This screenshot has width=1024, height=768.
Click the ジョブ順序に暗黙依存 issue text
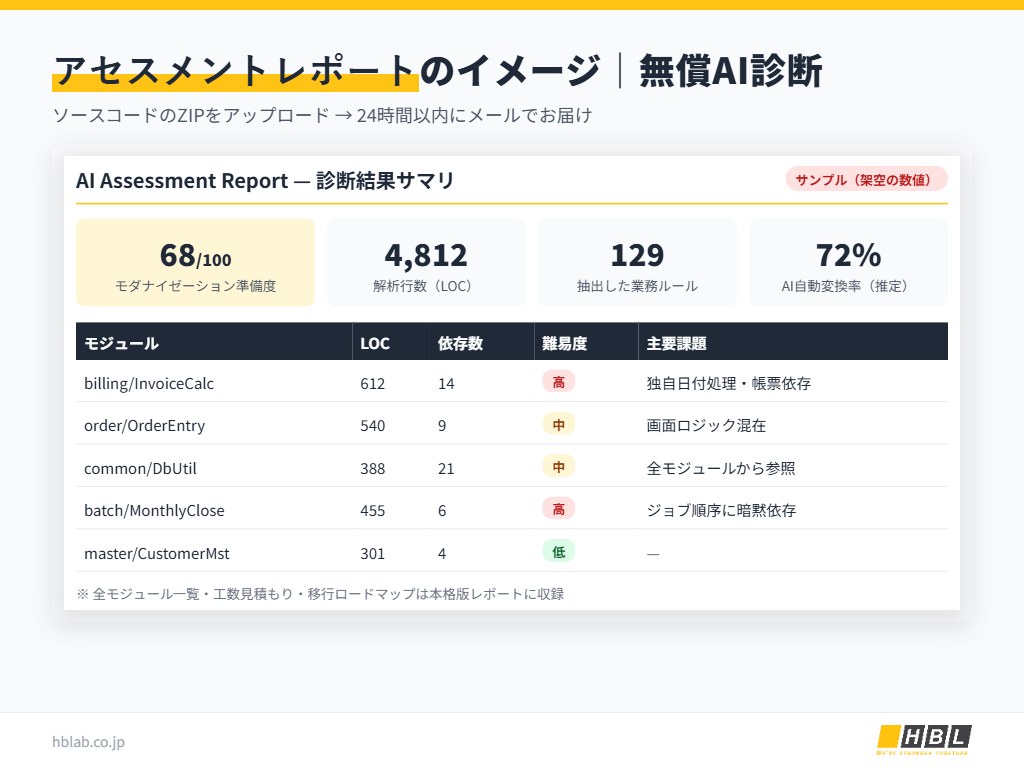(721, 511)
